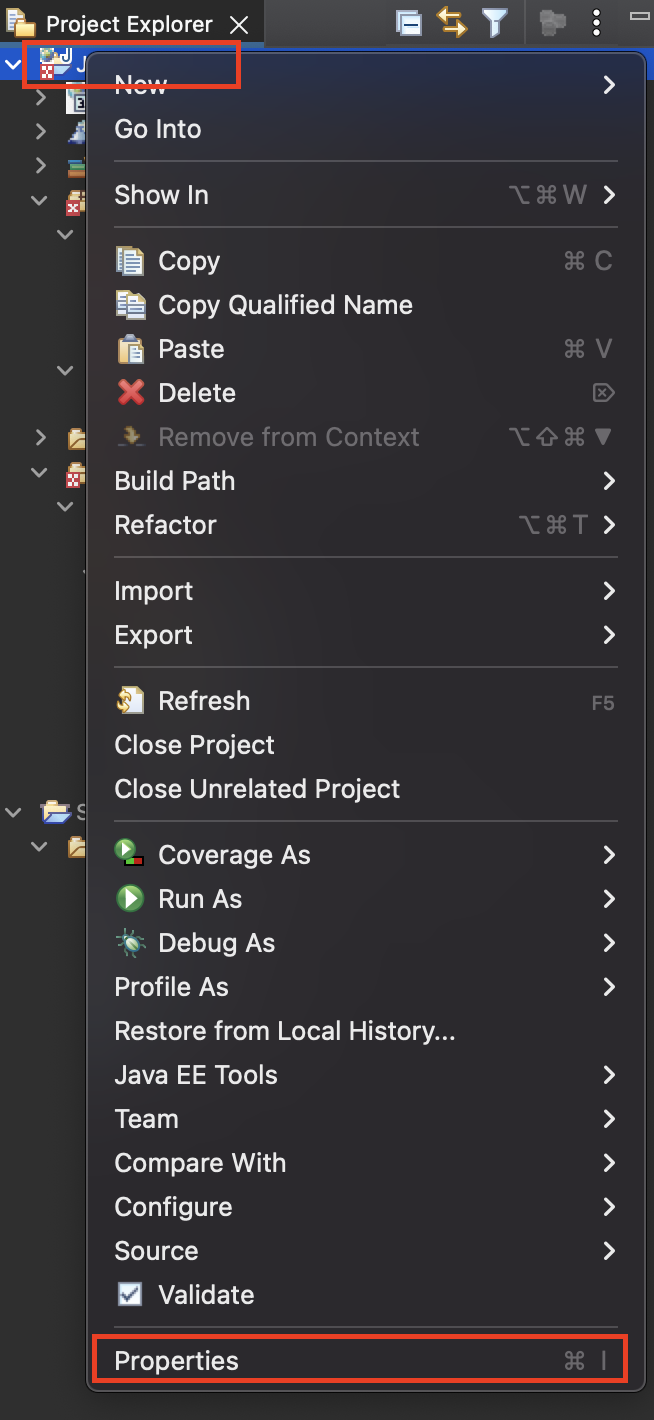This screenshot has width=654, height=1420.
Task: Open the Build Path submenu arrow
Action: click(609, 481)
